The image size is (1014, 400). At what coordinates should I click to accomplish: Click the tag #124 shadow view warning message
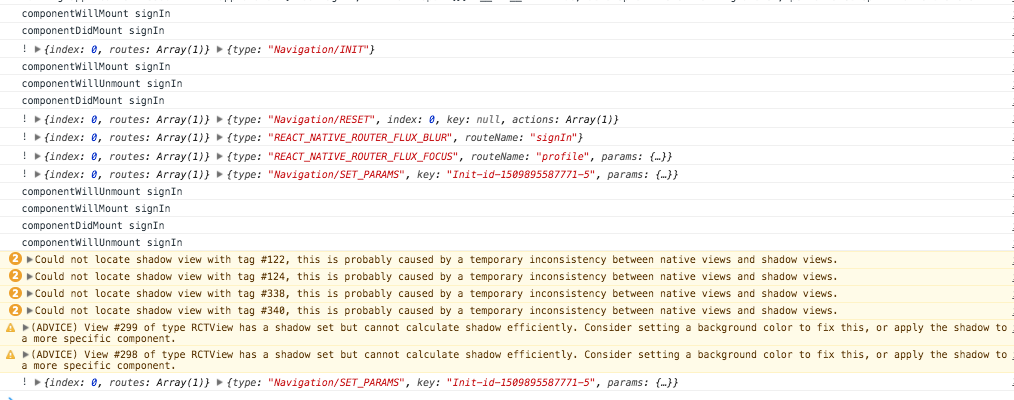(436, 277)
